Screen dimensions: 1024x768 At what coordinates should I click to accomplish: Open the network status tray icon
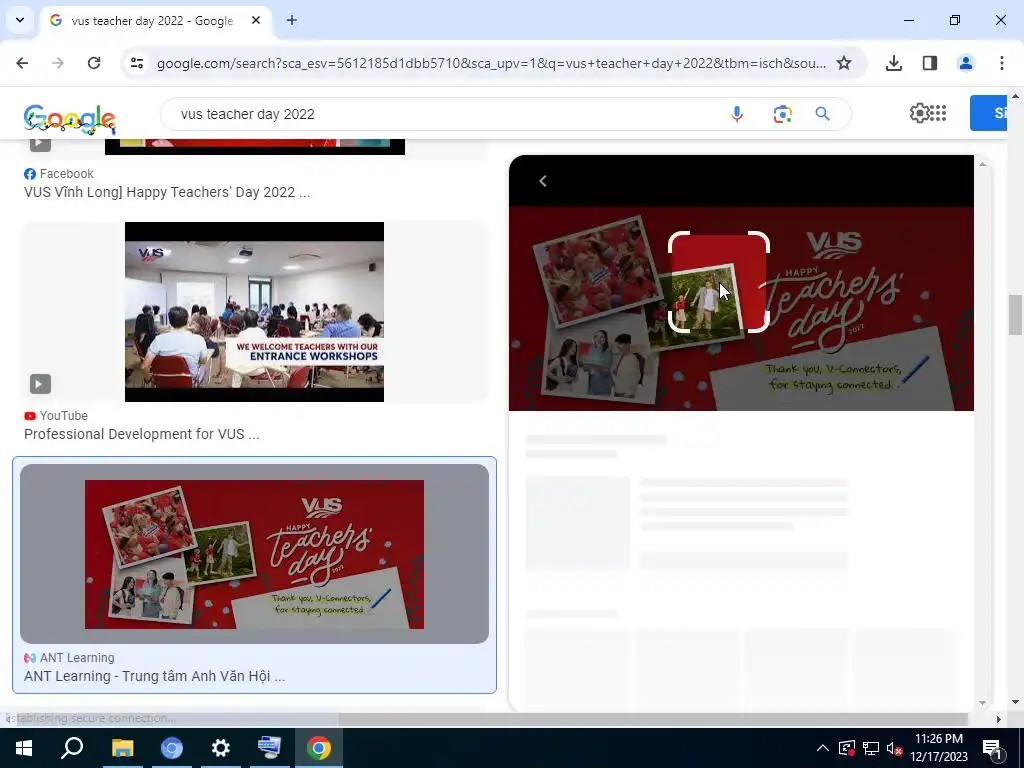click(x=871, y=748)
